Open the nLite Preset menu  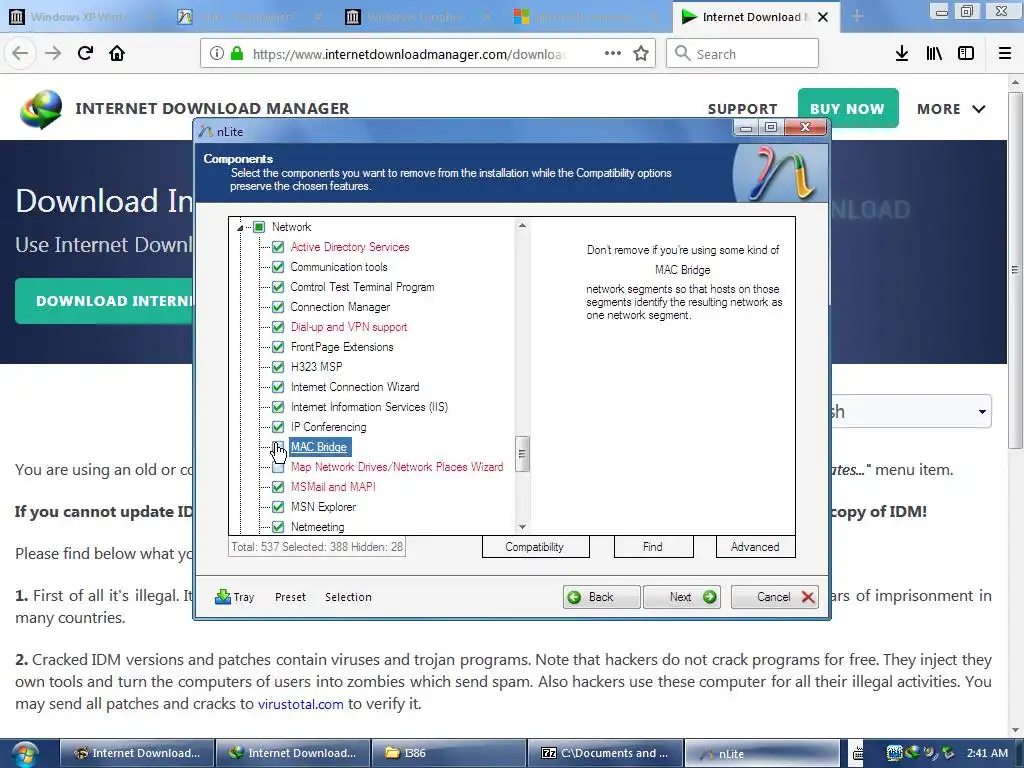290,597
